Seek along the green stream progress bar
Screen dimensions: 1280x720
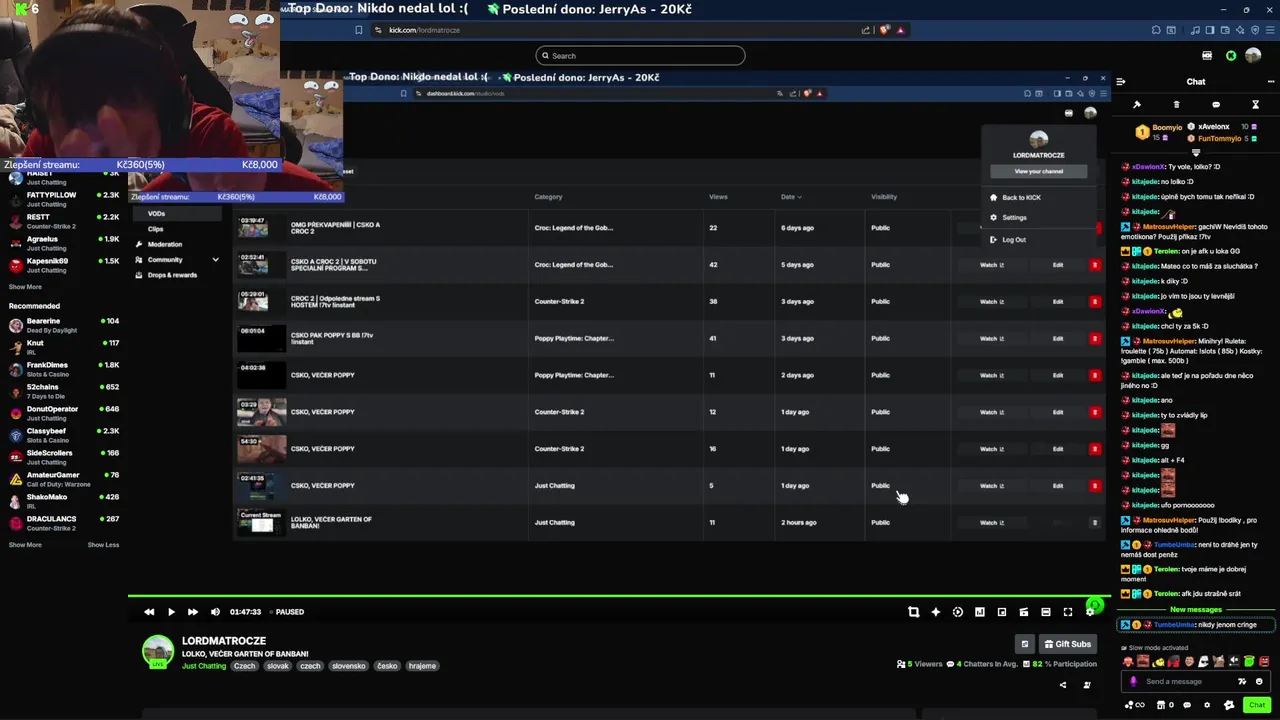pos(619,597)
